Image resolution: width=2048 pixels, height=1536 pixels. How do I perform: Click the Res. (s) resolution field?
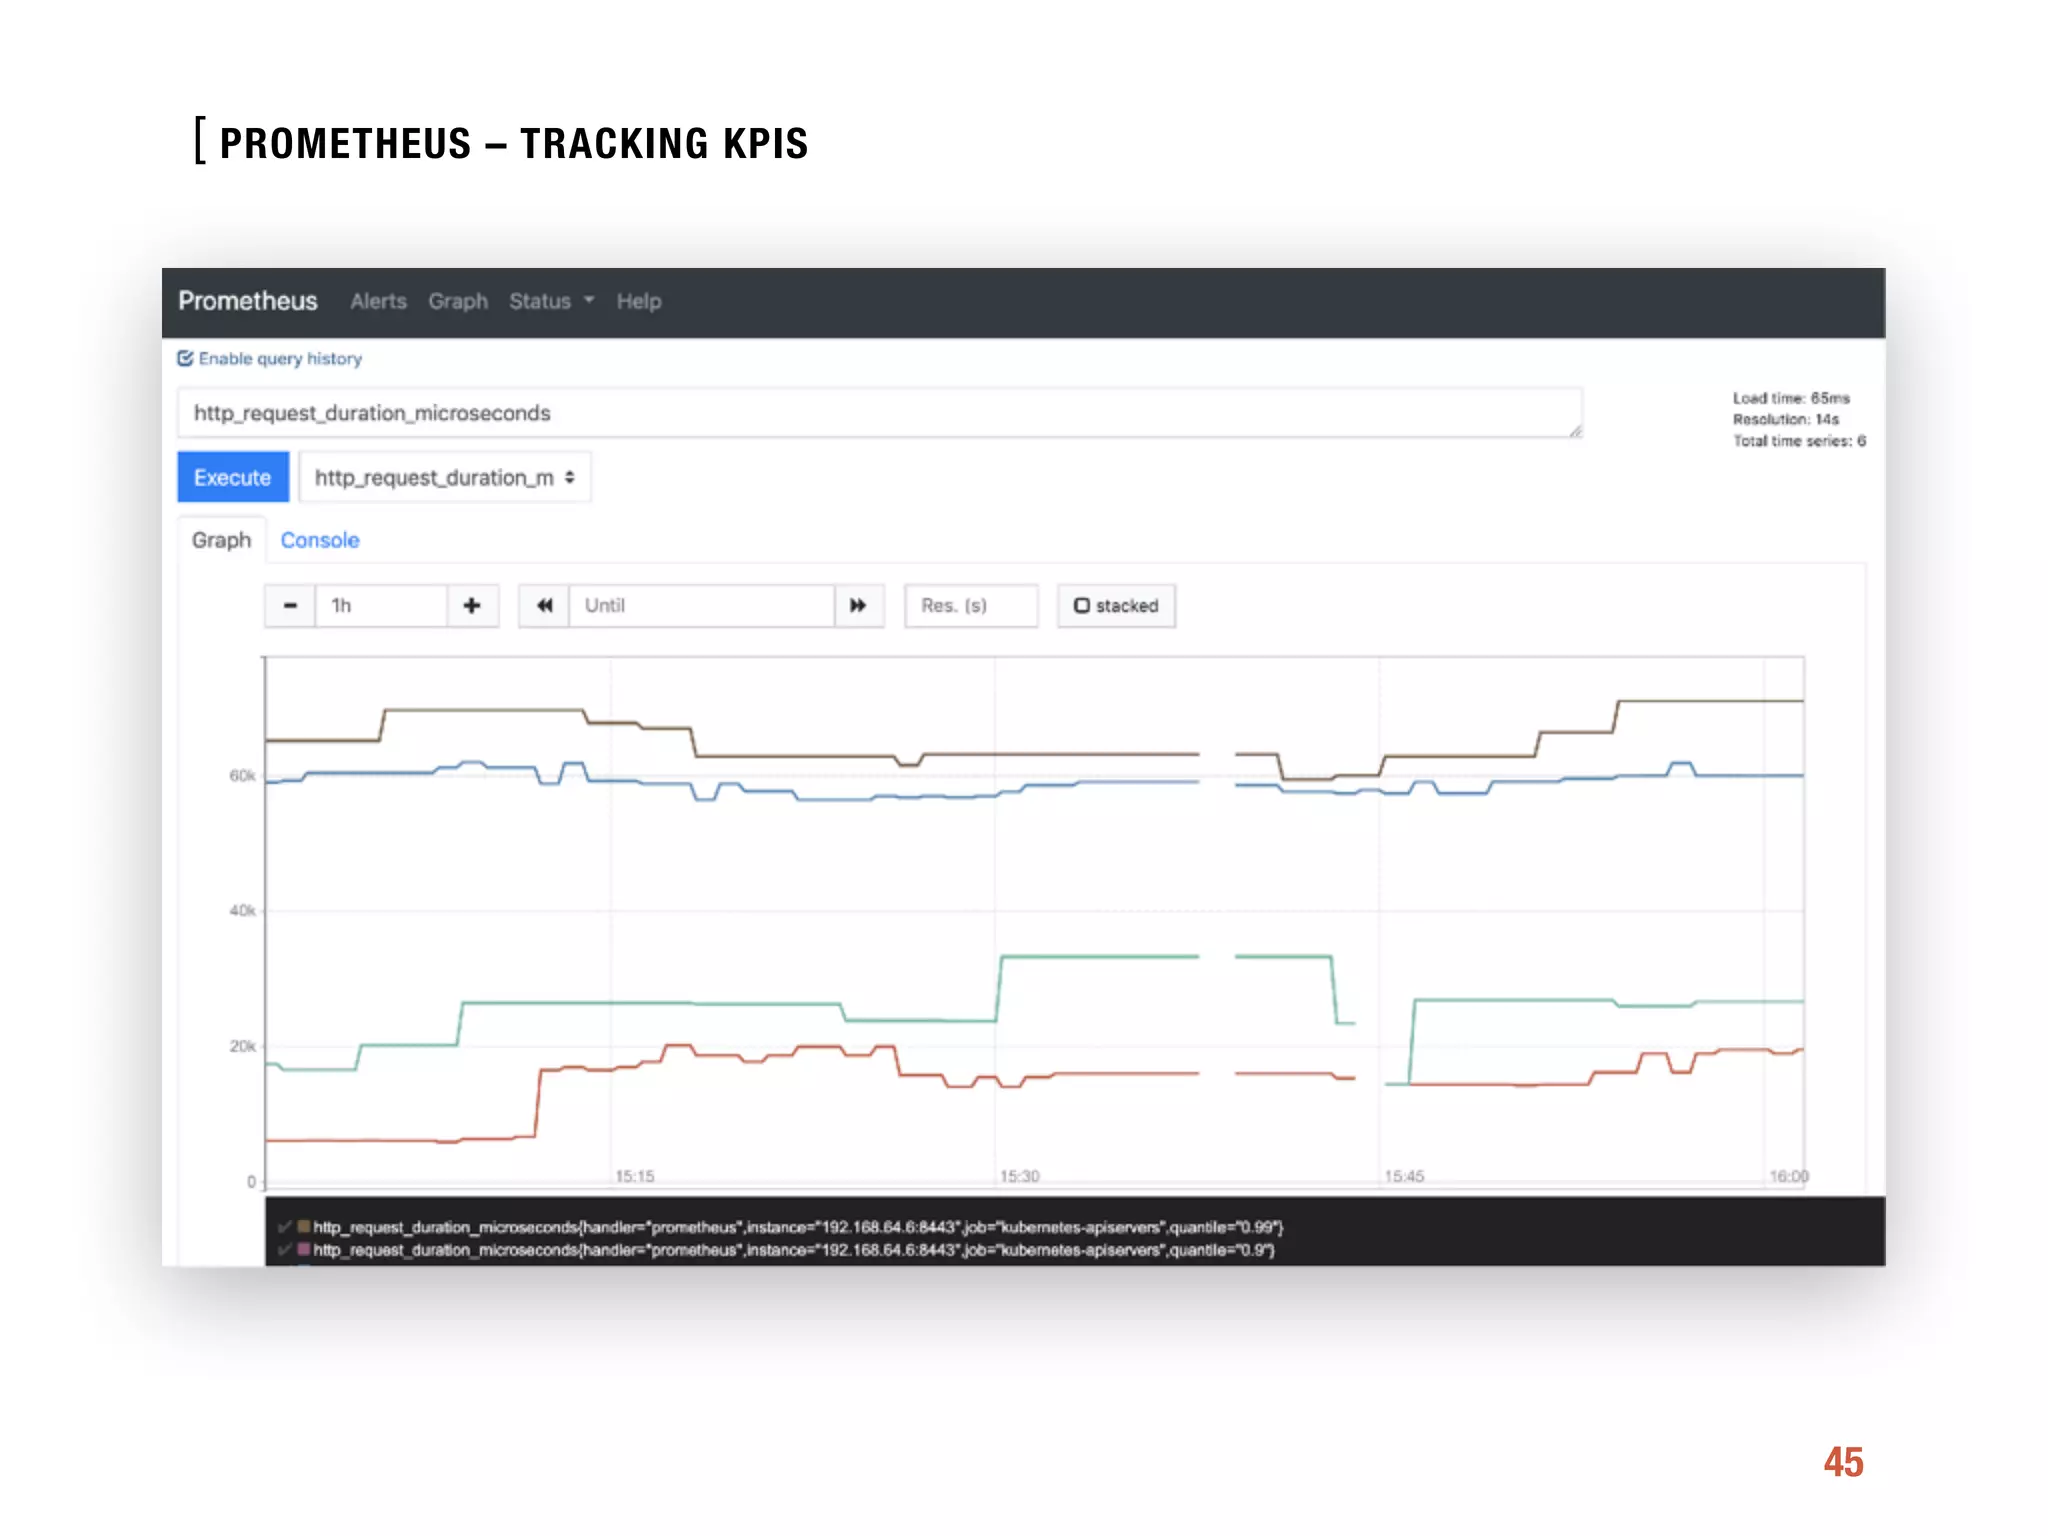[x=971, y=605]
